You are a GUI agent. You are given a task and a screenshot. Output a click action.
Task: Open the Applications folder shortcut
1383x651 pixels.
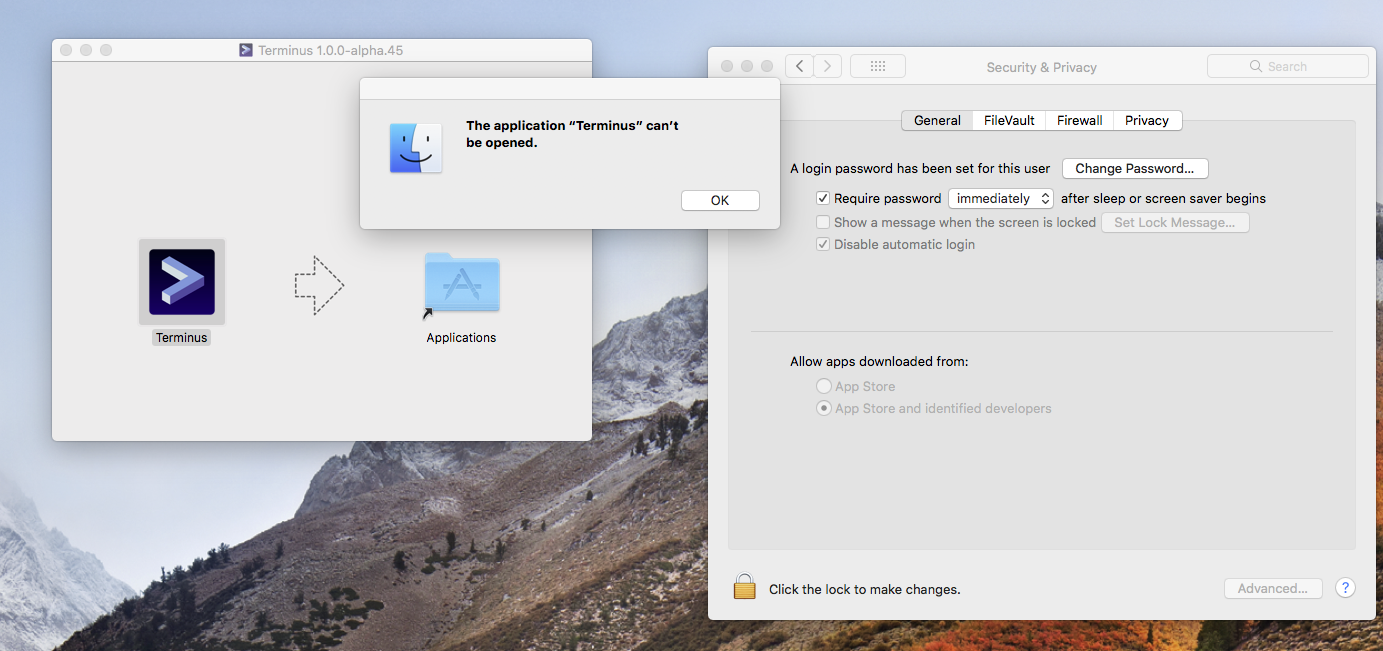tap(461, 283)
